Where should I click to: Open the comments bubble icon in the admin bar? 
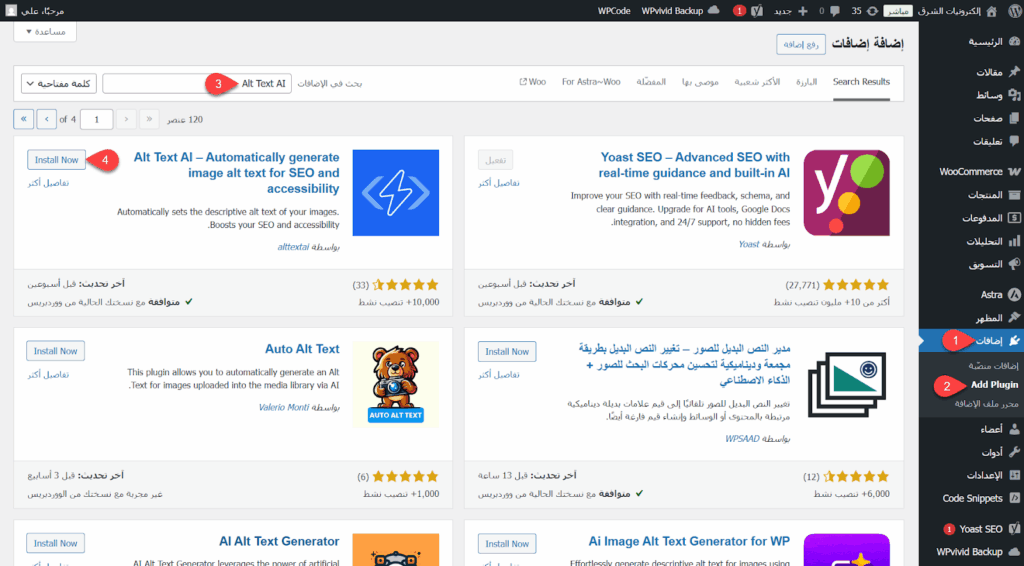(834, 10)
